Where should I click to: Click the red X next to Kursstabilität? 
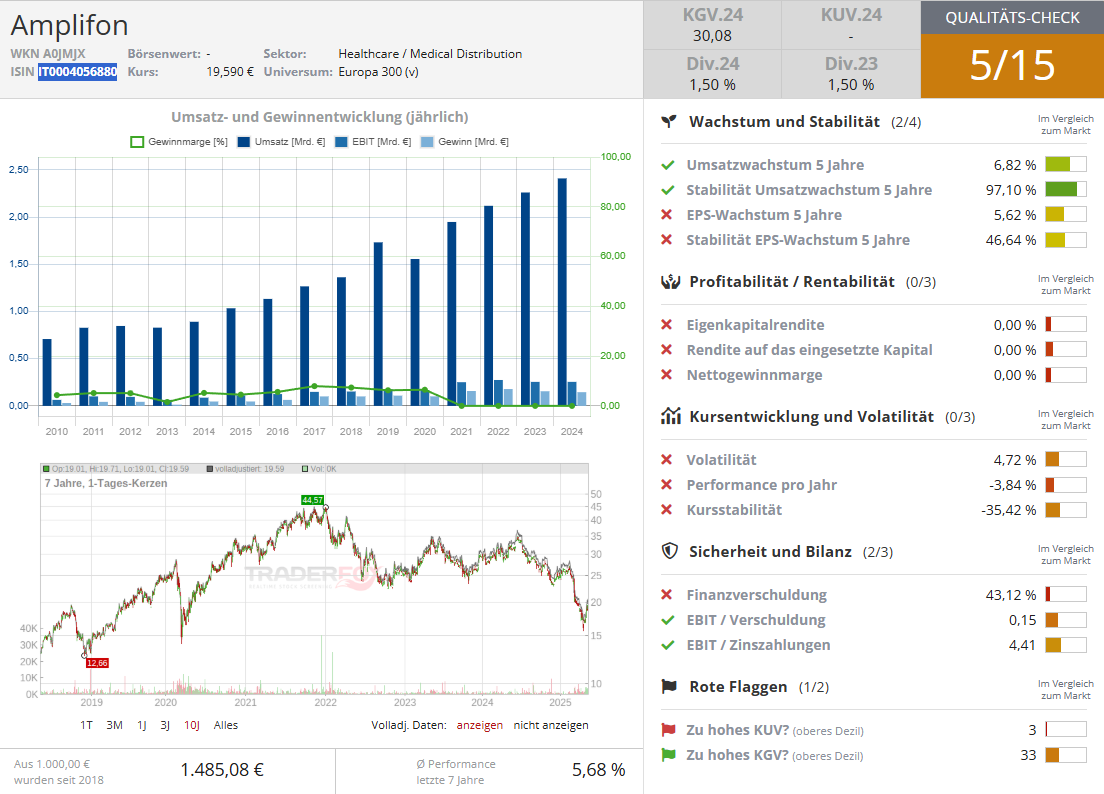tap(667, 510)
